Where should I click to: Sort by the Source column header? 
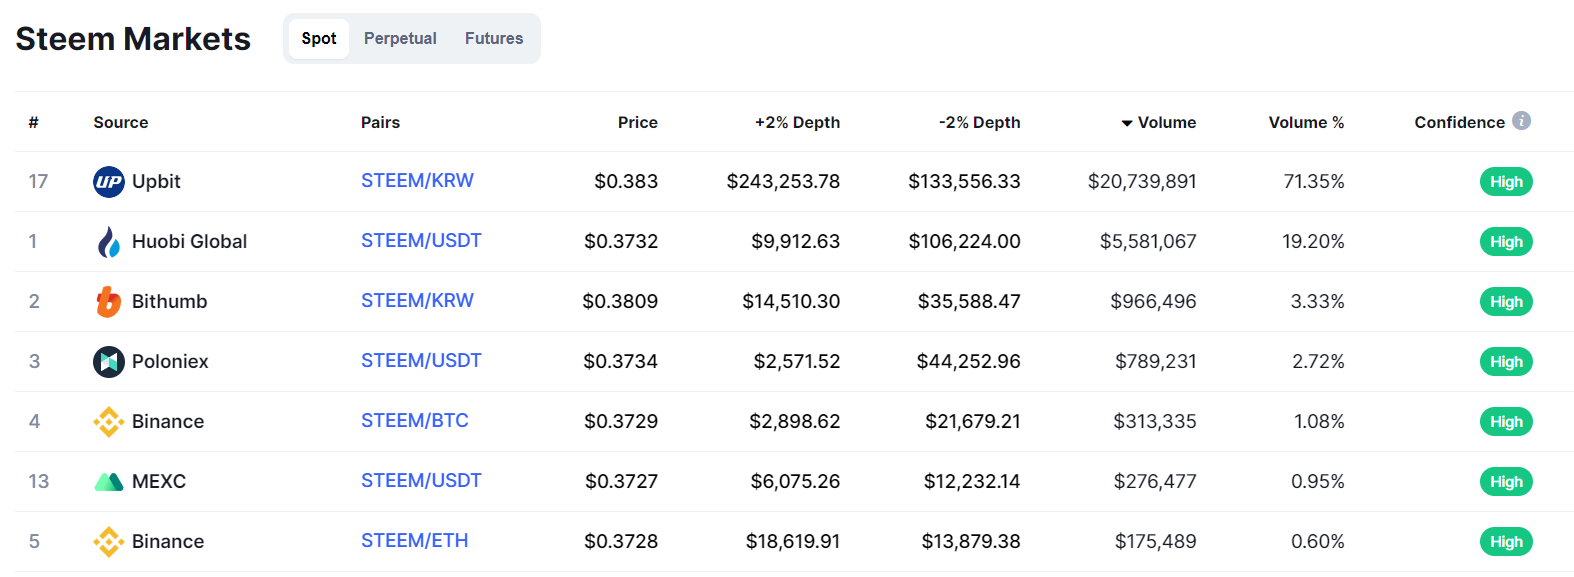point(121,122)
